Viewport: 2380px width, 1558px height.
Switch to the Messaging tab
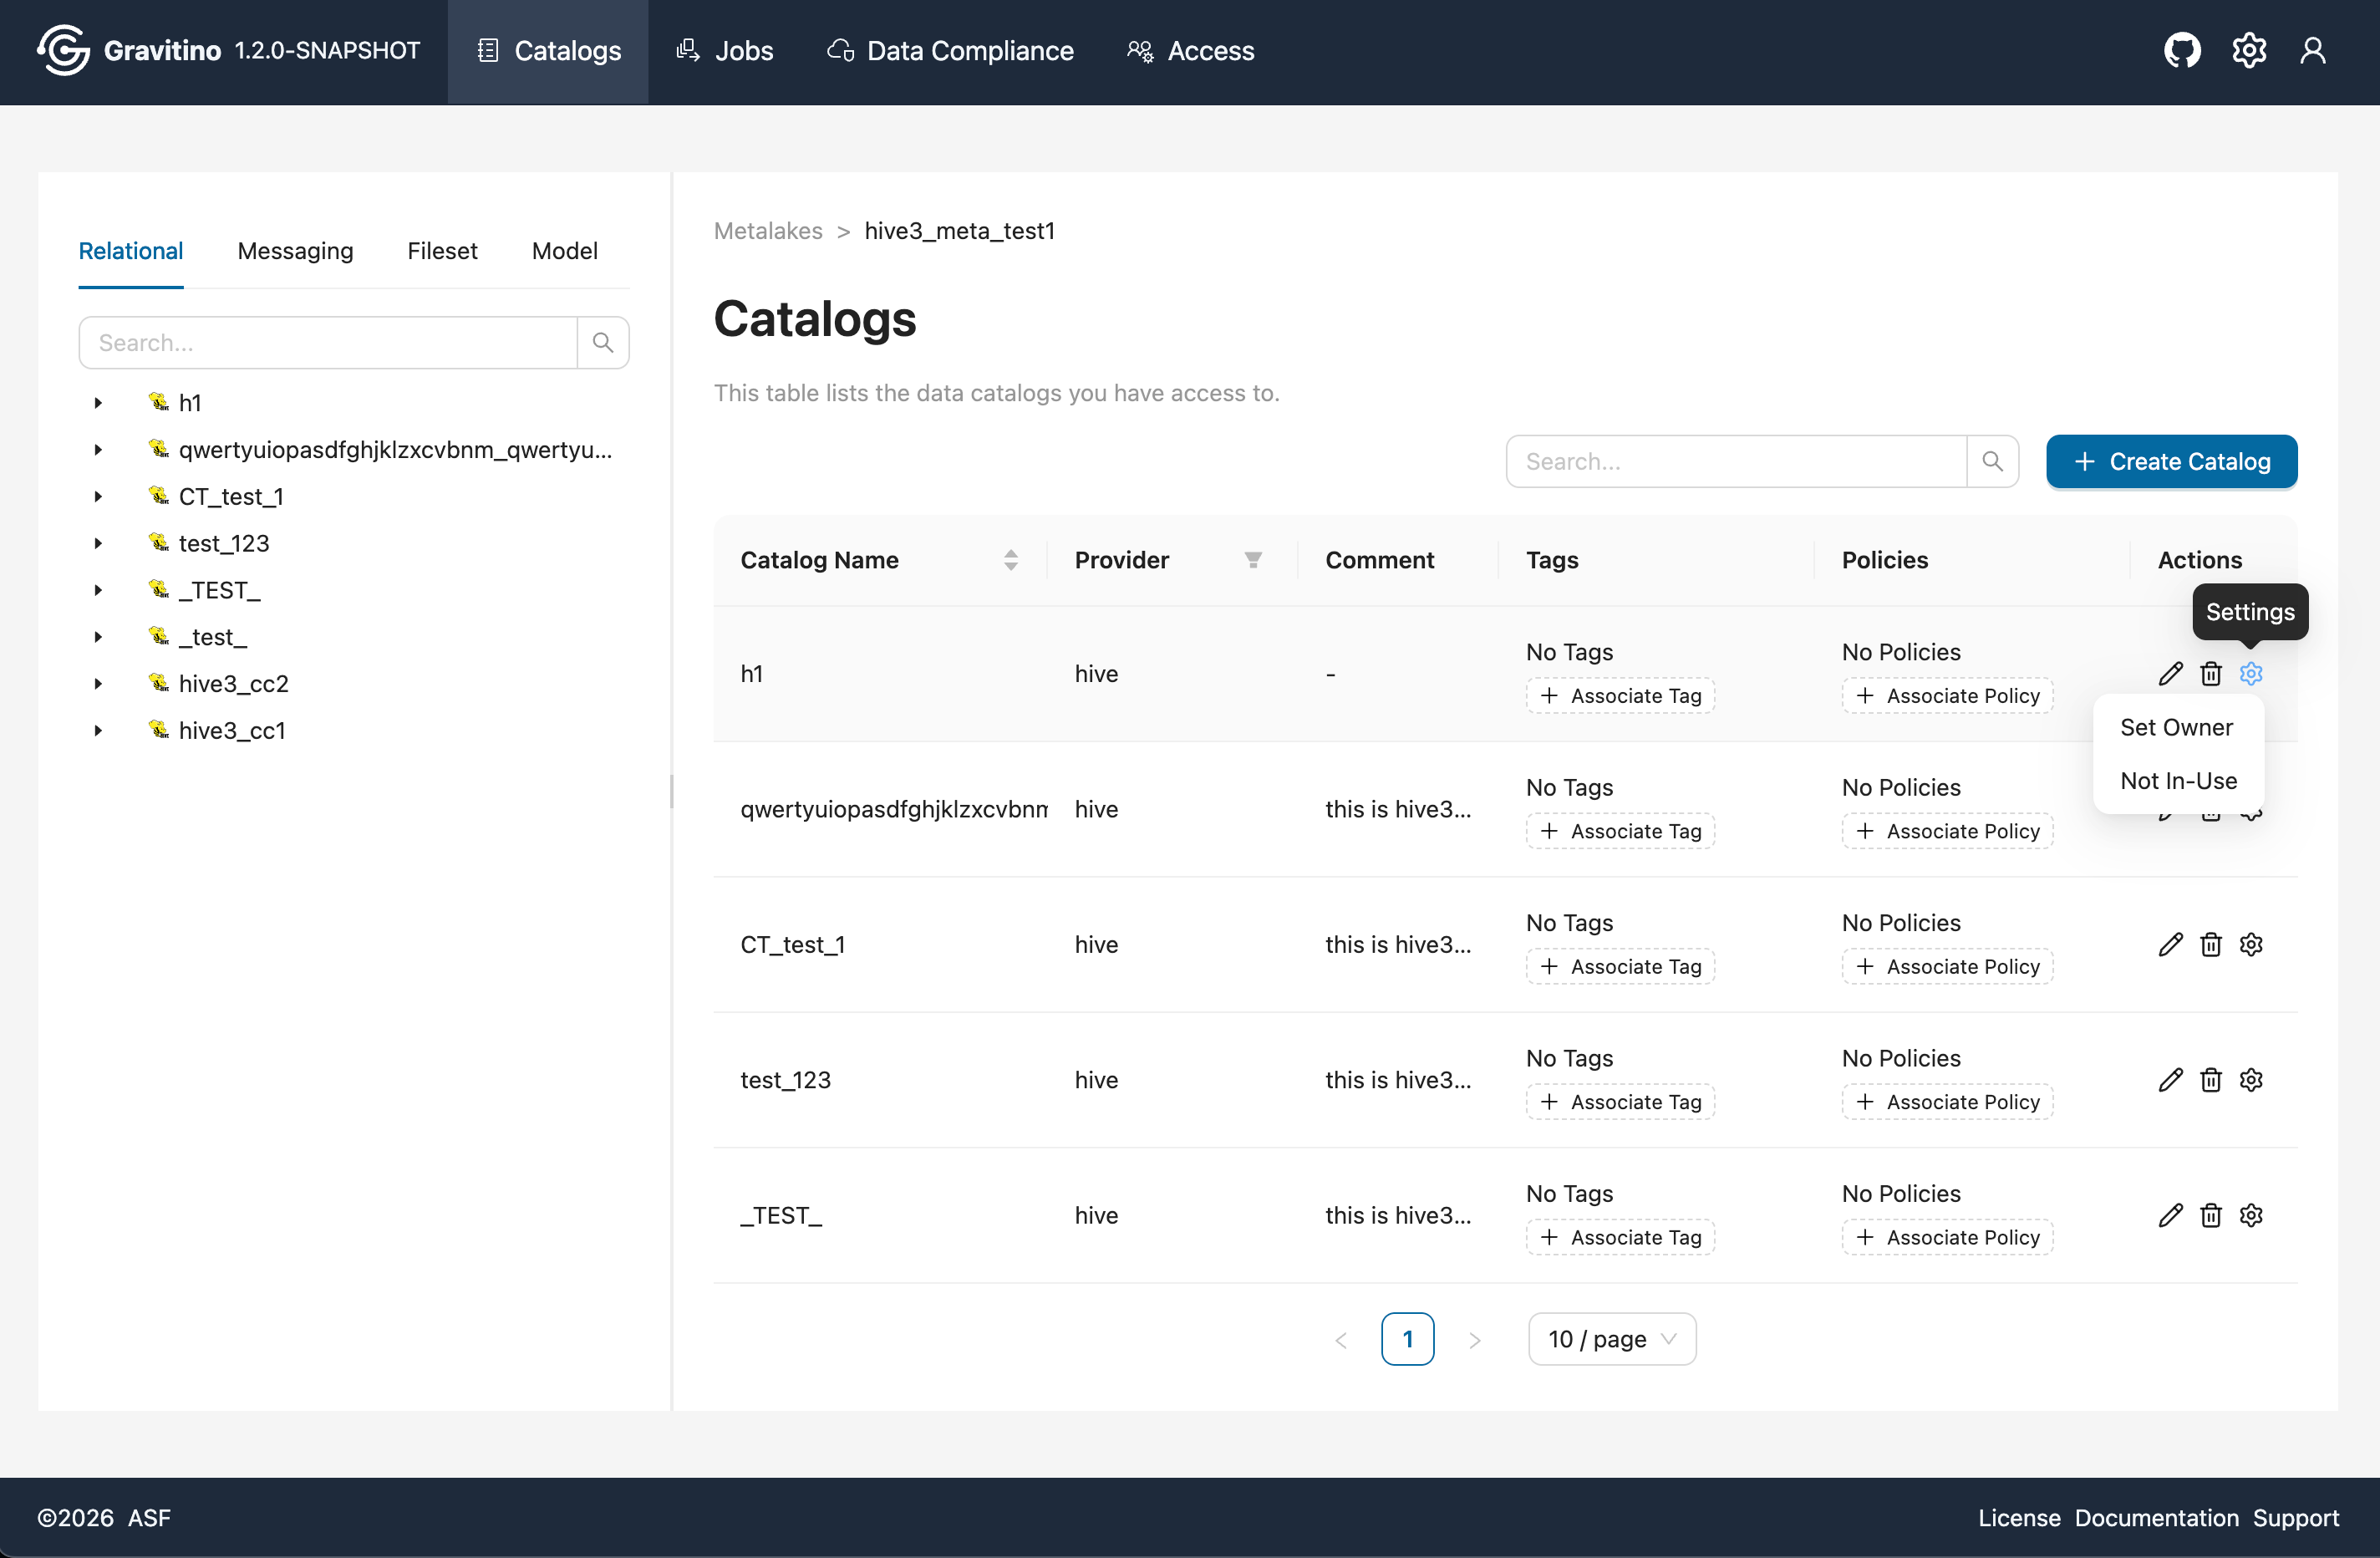click(295, 251)
